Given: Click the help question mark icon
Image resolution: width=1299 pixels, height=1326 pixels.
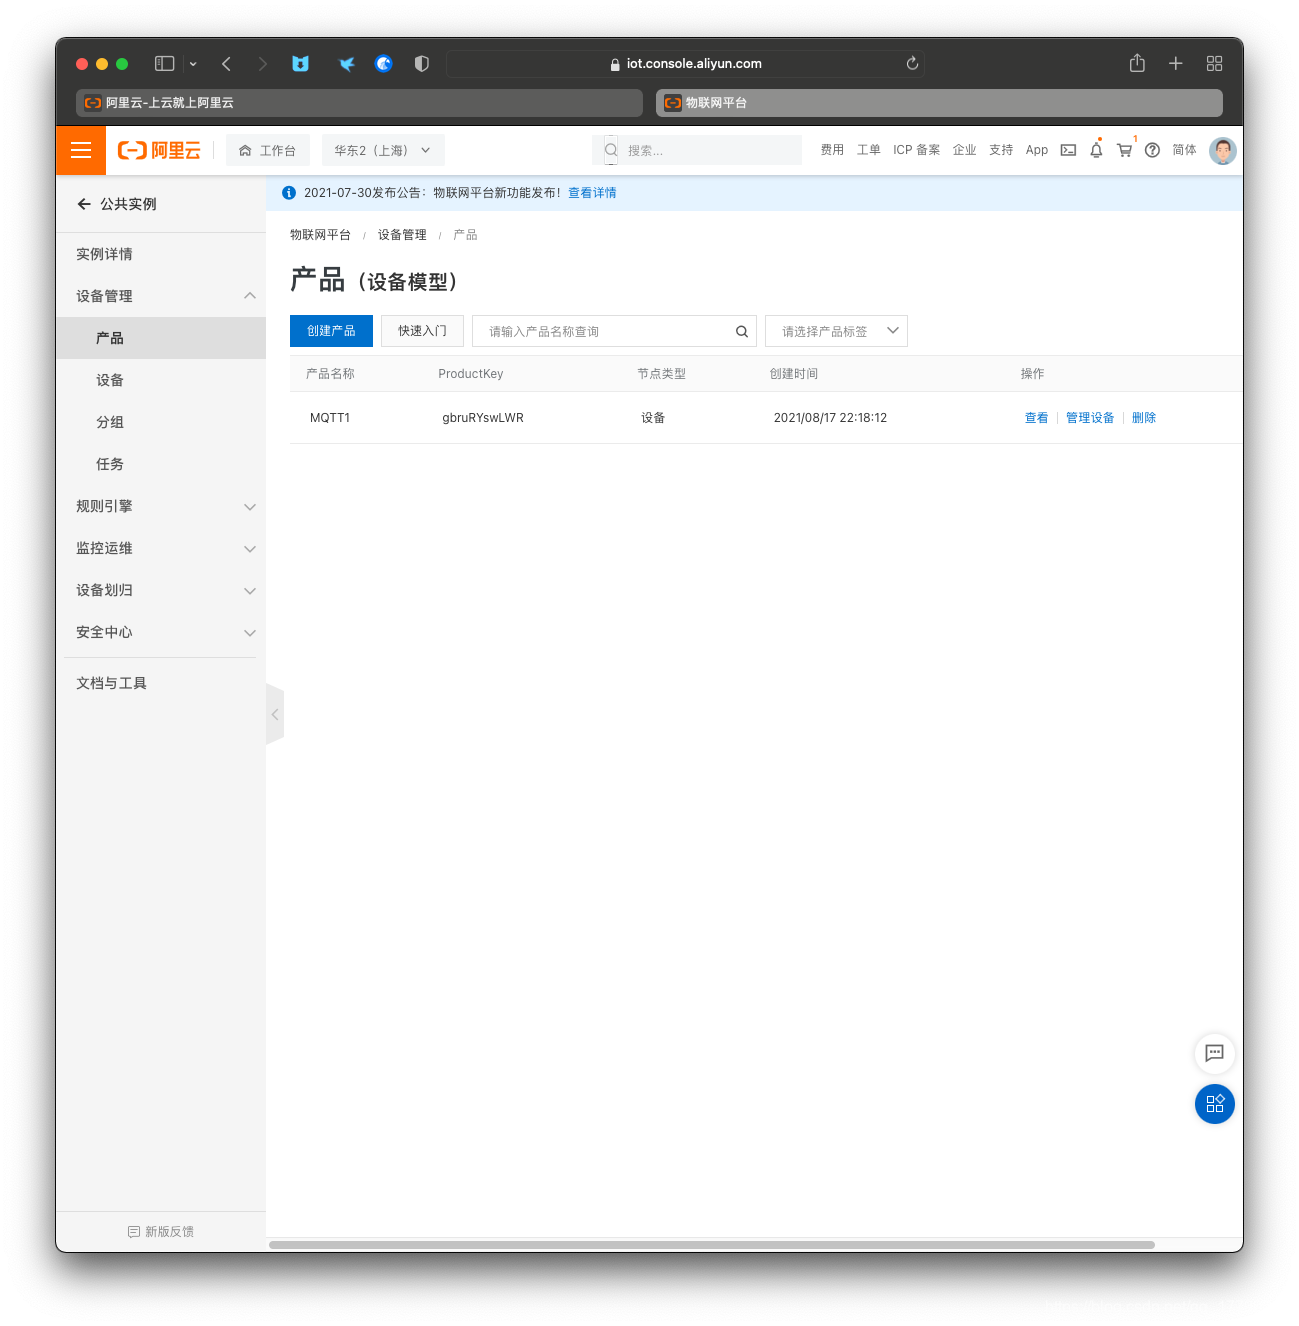Looking at the screenshot, I should click(x=1152, y=150).
